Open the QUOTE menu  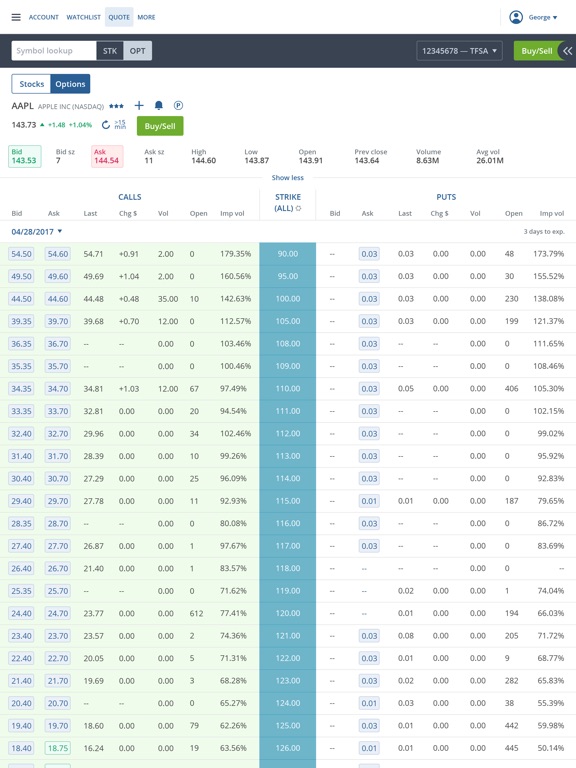tap(119, 17)
